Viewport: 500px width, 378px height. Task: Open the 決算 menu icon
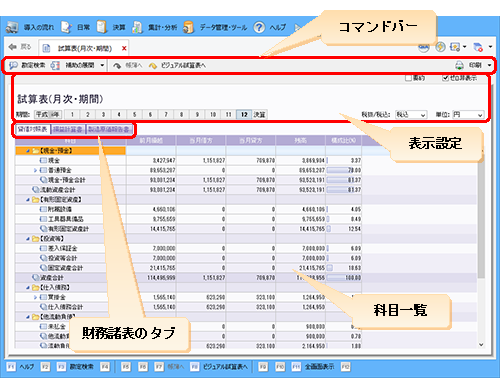pos(102,27)
